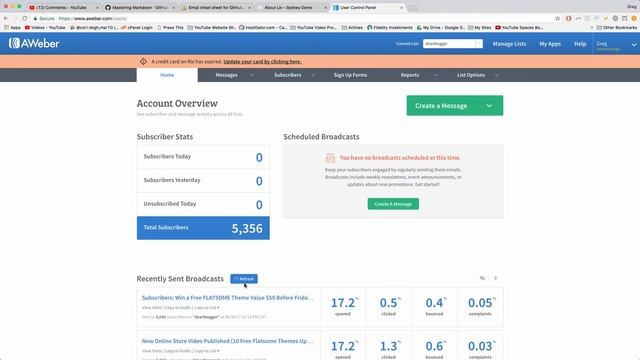The height and width of the screenshot is (360, 640).
Task: Click the Subscribers Today count
Action: (259, 158)
